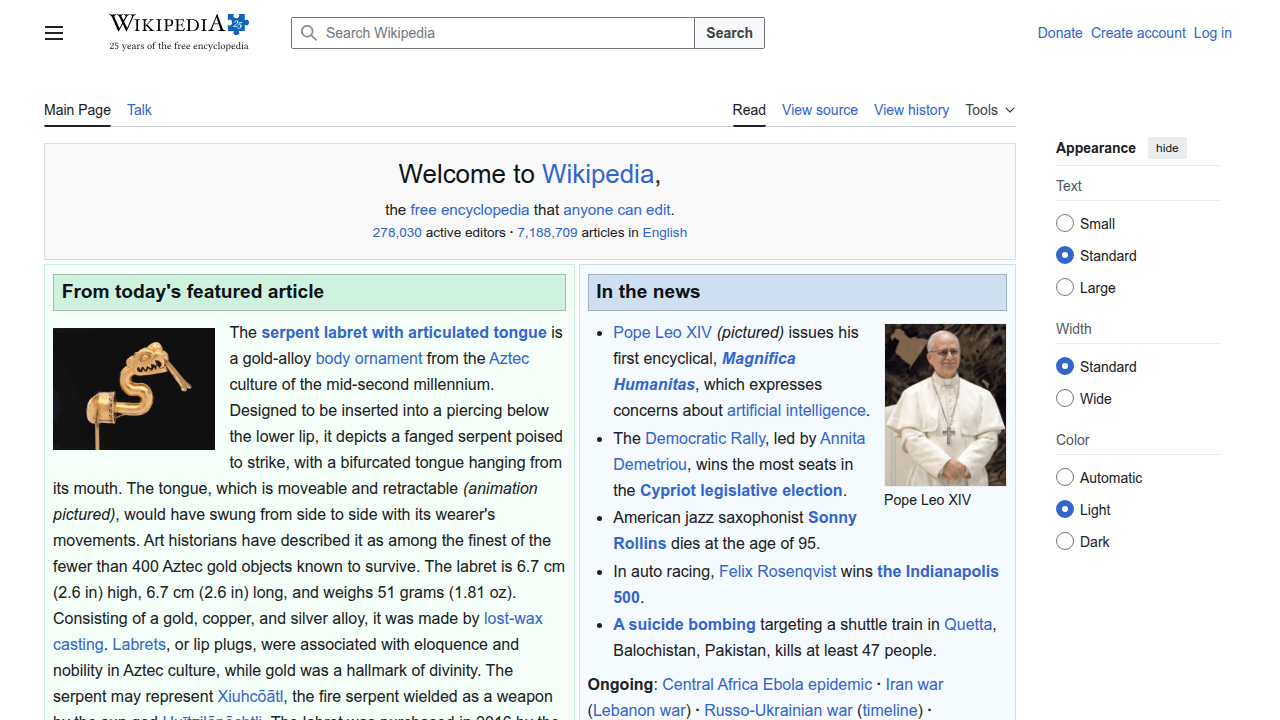Open the Magnifica Humanitas link
The width and height of the screenshot is (1280, 720).
tap(759, 358)
